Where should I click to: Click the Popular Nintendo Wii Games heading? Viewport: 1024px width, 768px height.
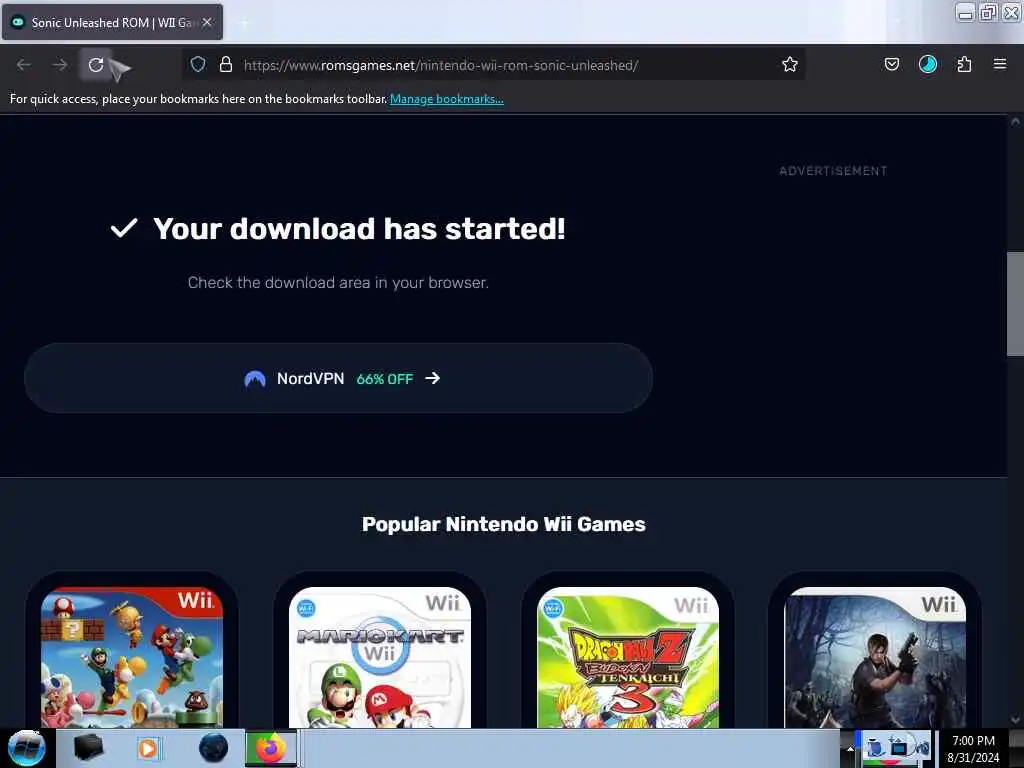pos(504,524)
